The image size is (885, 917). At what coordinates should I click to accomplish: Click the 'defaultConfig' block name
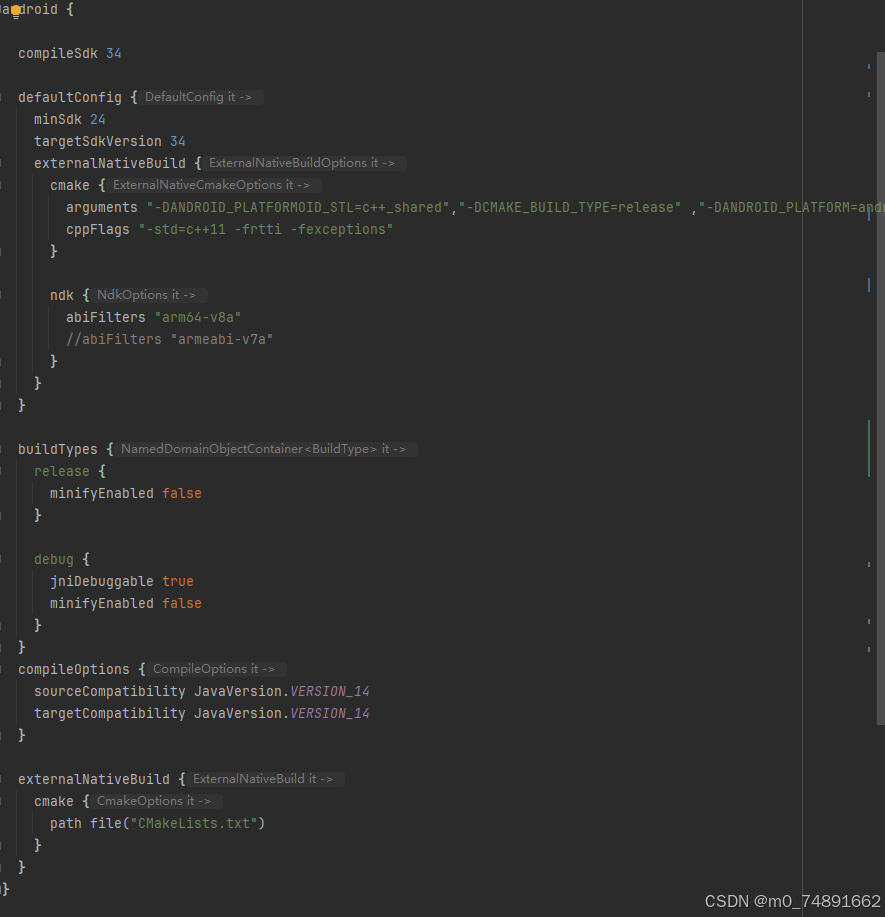(x=70, y=97)
